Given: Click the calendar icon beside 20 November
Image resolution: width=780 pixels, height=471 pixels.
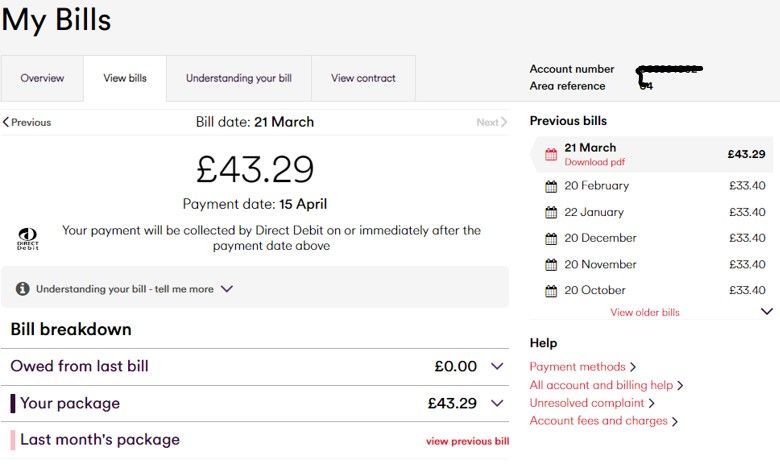Looking at the screenshot, I should [551, 265].
